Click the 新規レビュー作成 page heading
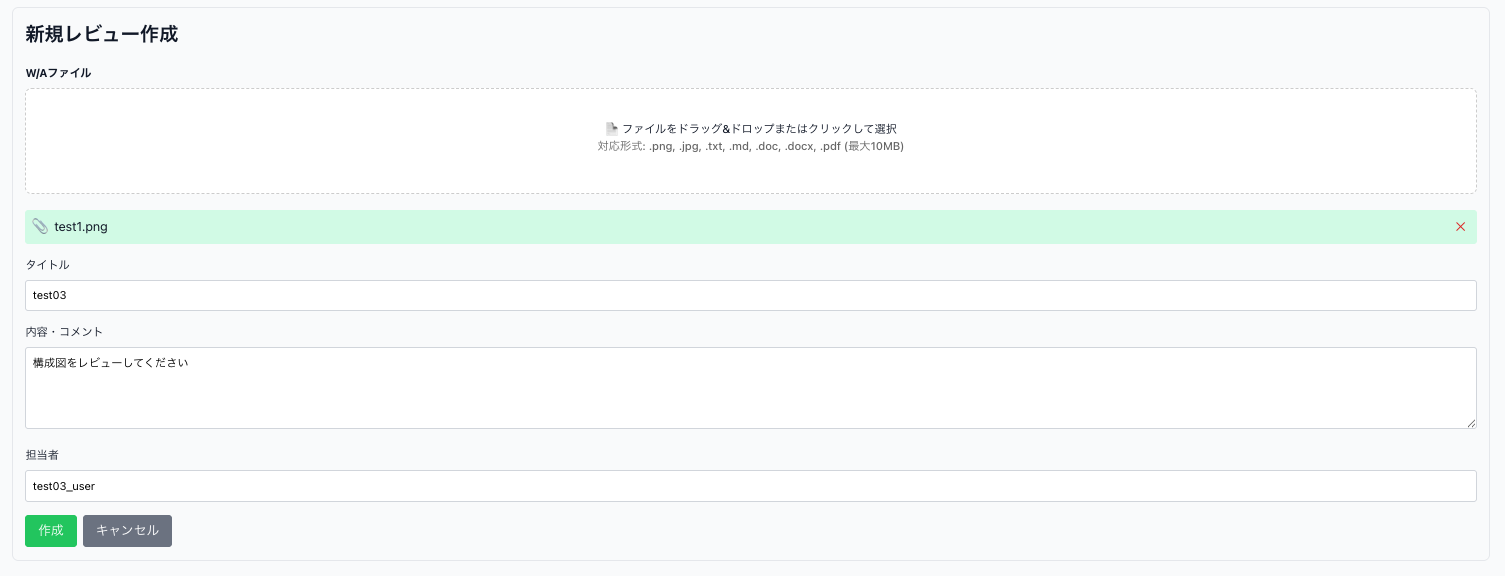The width and height of the screenshot is (1505, 576). click(101, 34)
